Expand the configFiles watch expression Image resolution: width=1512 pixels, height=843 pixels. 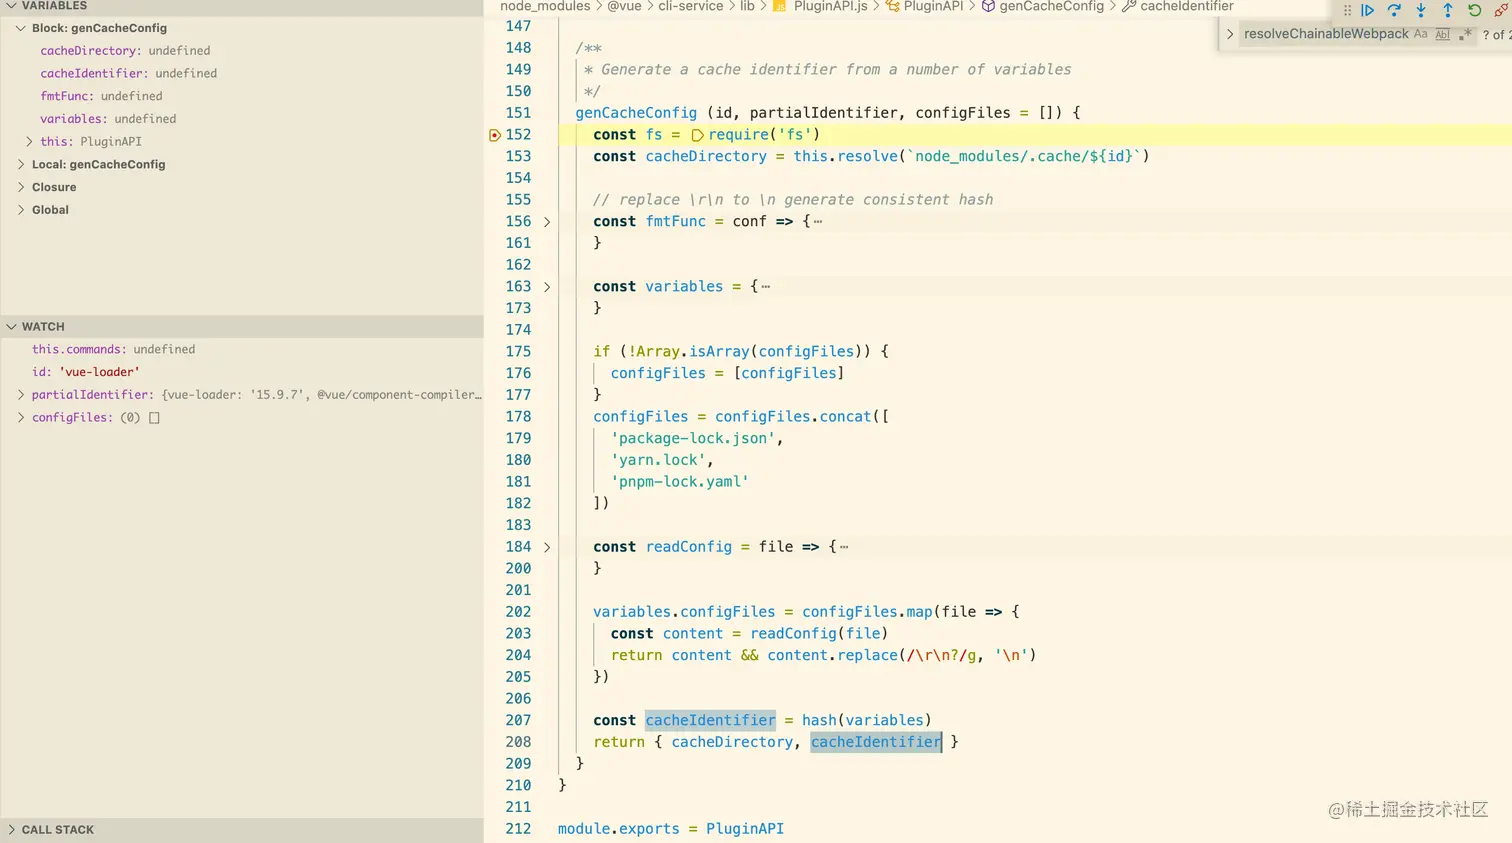tap(21, 418)
